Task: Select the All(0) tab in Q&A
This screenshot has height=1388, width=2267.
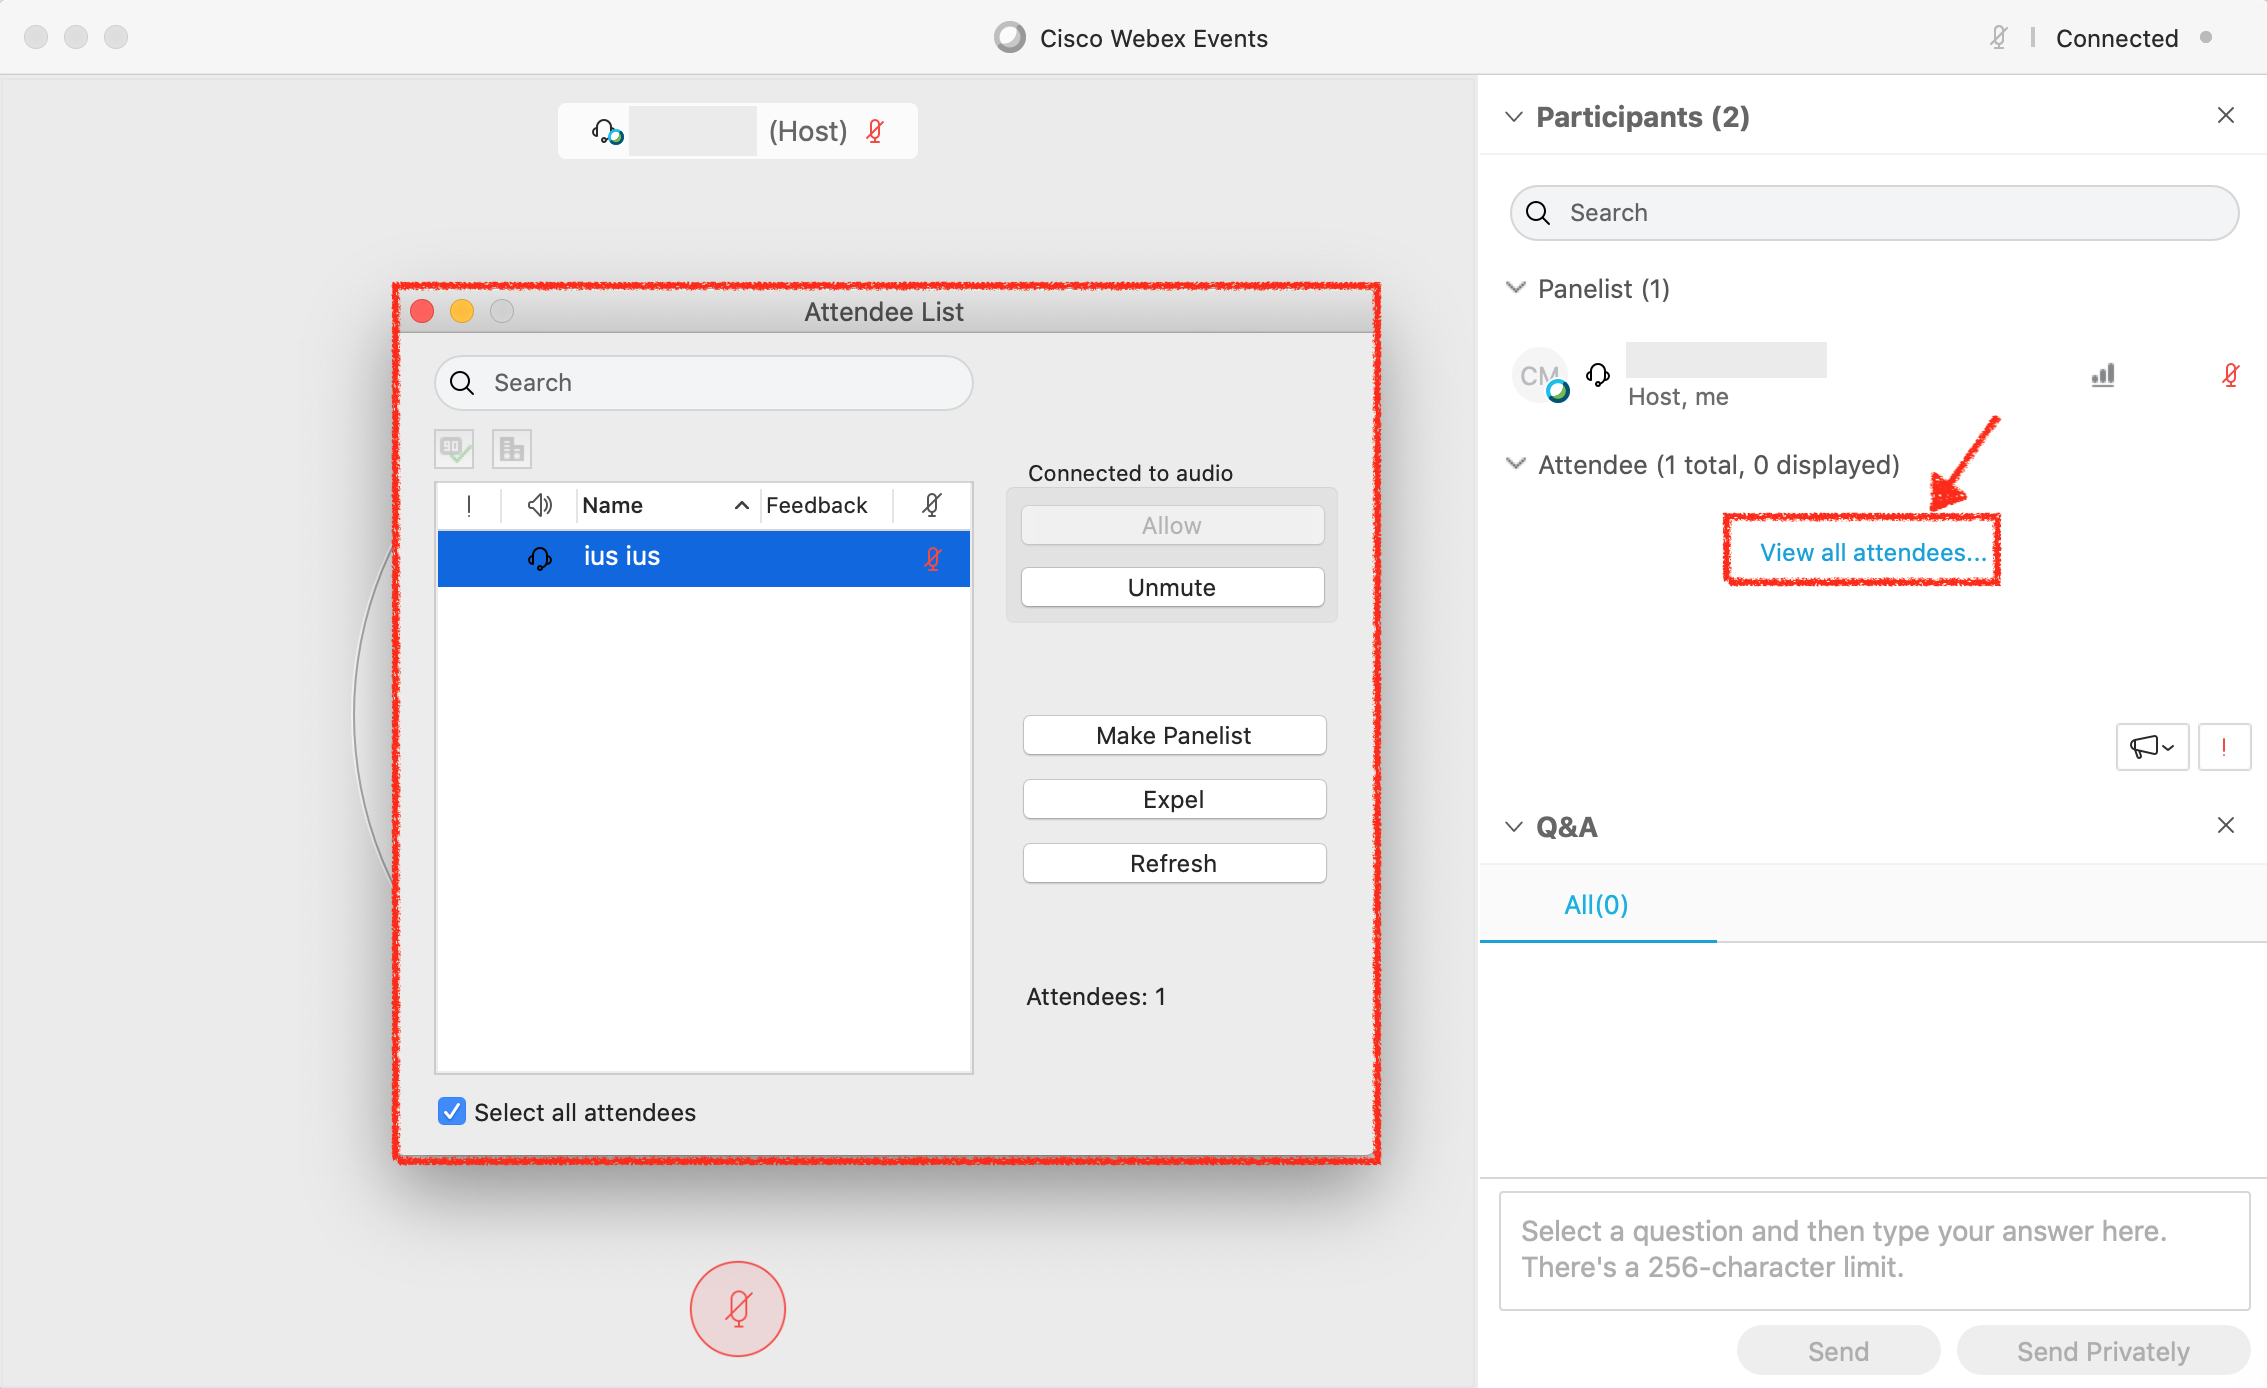Action: 1596,905
